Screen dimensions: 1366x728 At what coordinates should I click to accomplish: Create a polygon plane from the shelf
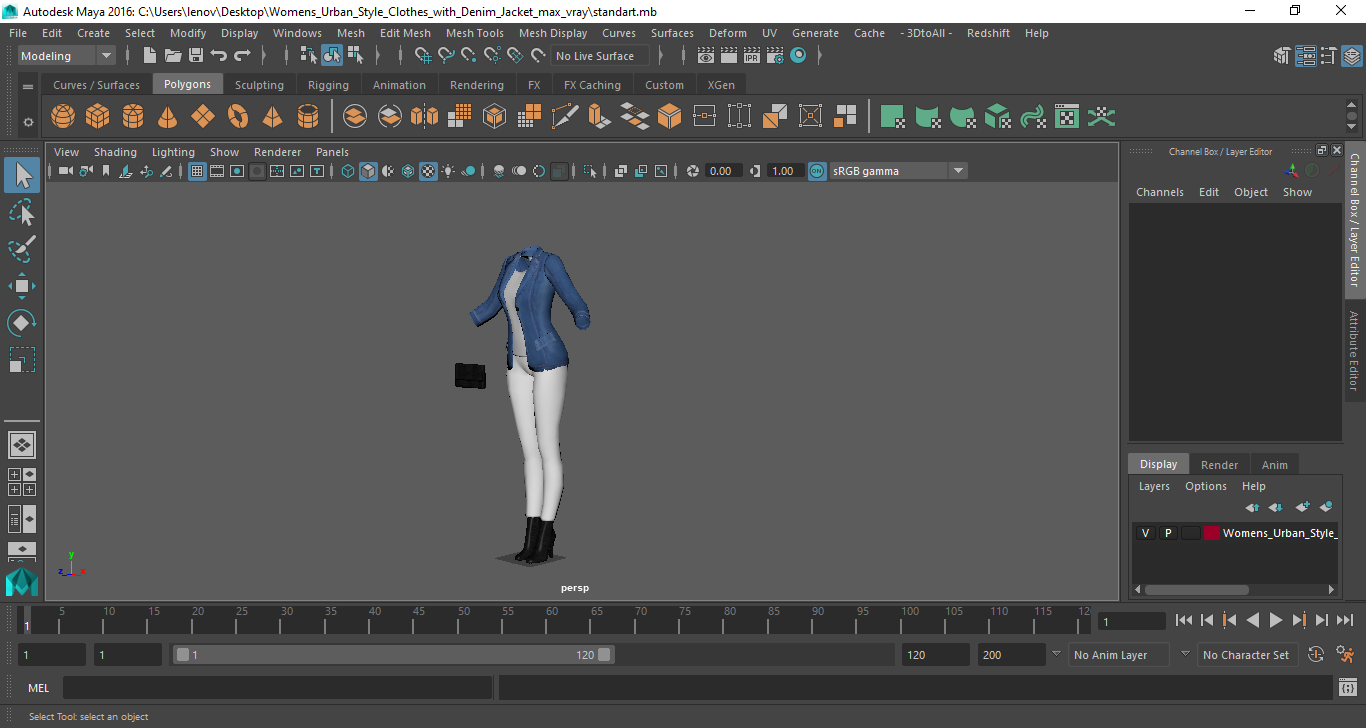[203, 117]
